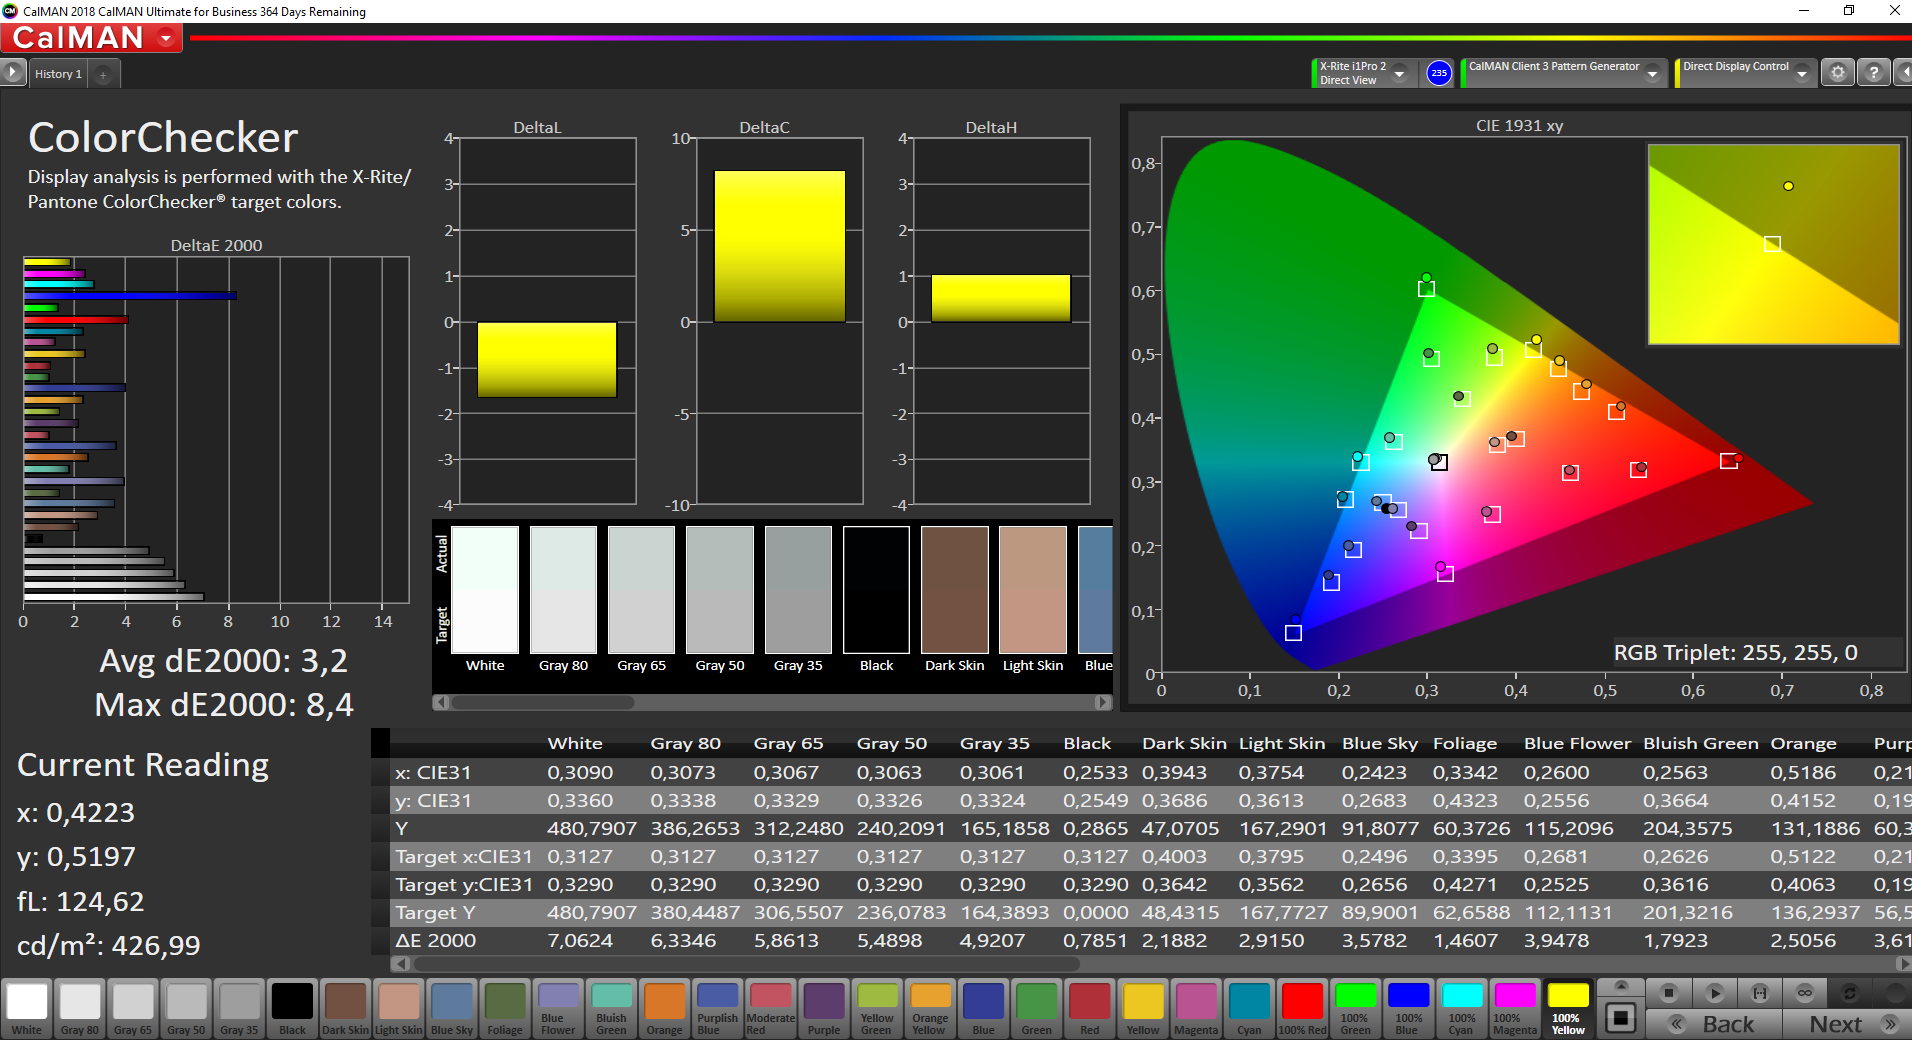Select the 100% Green patch button
This screenshot has height=1040, width=1912.
click(1355, 1008)
